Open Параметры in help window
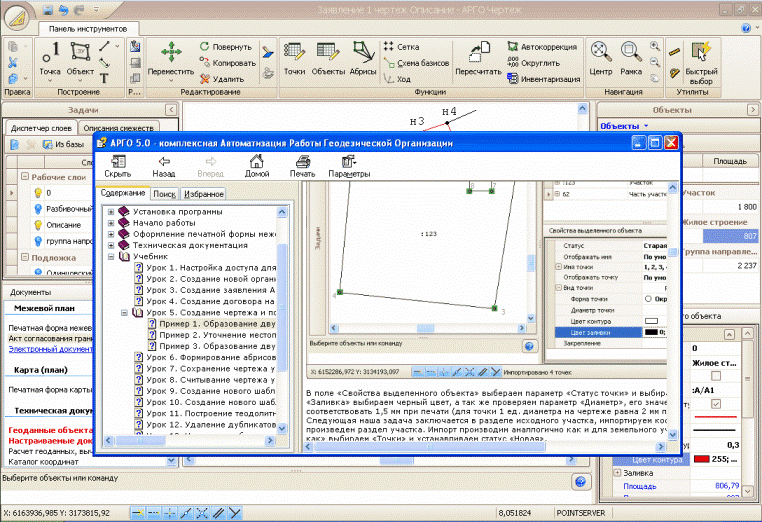This screenshot has height=522, width=762. 349,166
